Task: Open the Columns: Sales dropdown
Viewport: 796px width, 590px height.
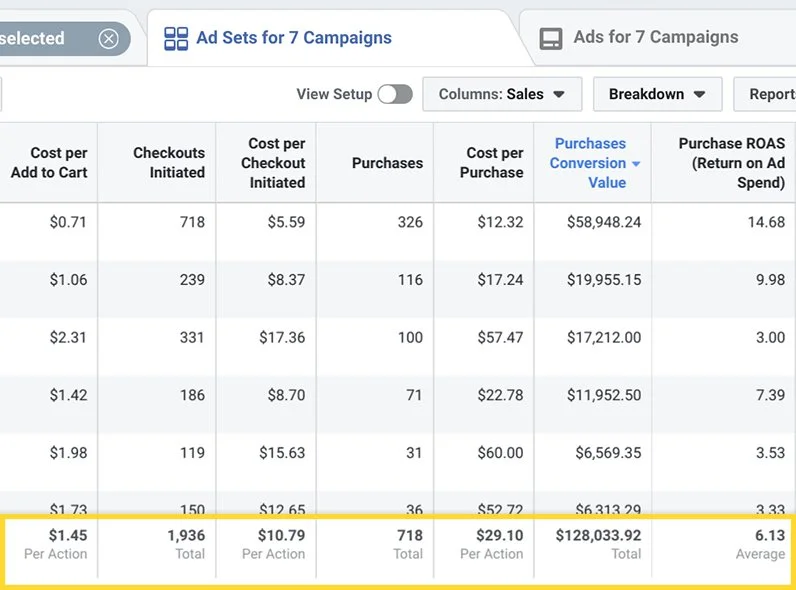Action: pos(501,94)
